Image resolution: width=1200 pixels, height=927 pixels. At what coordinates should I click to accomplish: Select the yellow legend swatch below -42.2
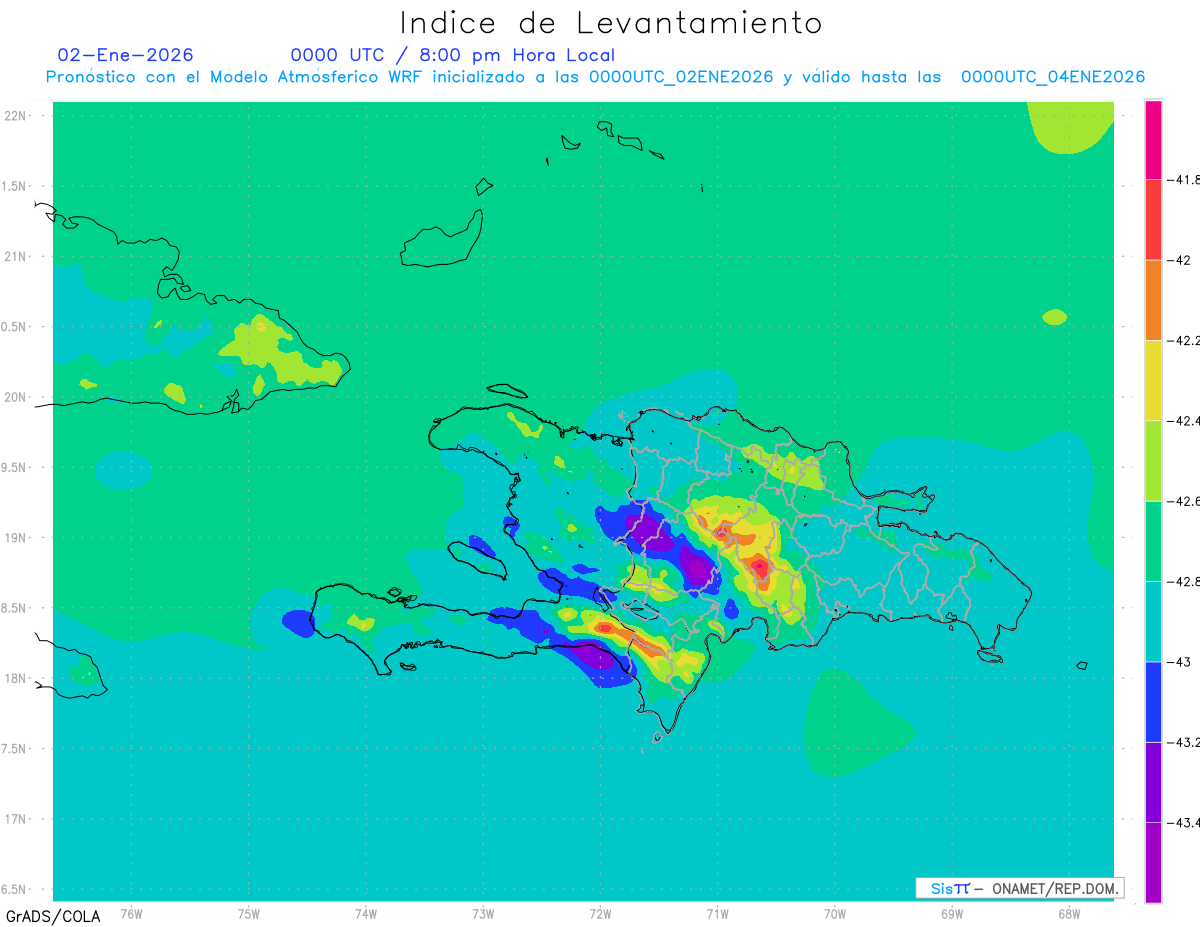click(x=1153, y=380)
